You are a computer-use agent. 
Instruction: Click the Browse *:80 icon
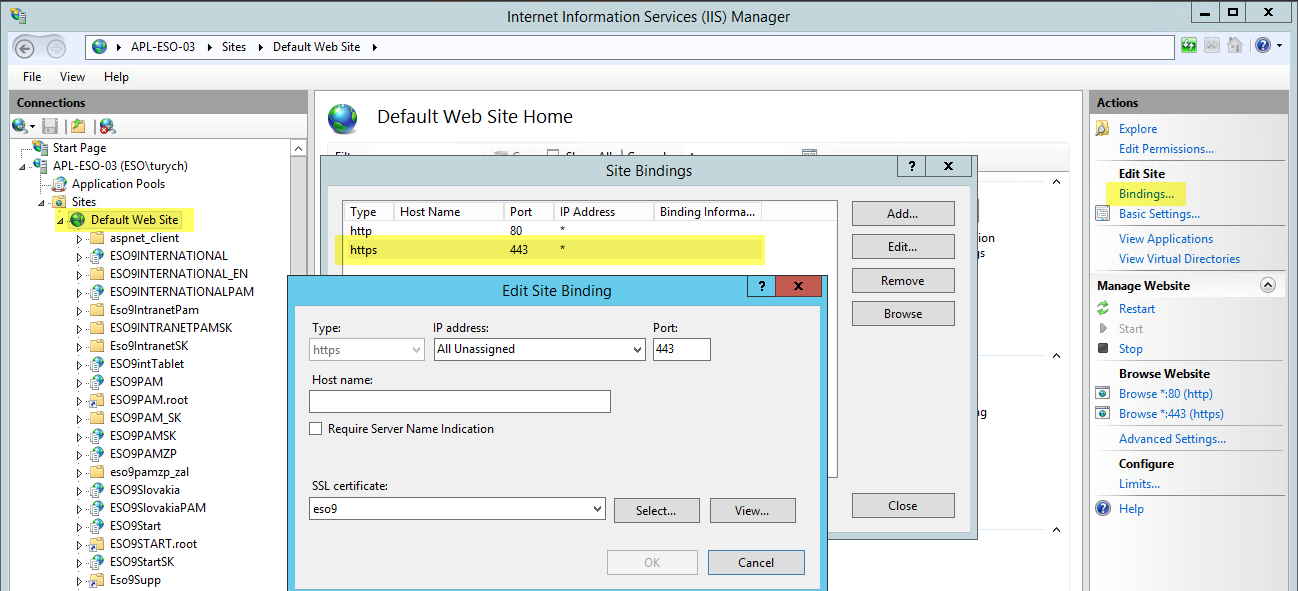[1103, 394]
